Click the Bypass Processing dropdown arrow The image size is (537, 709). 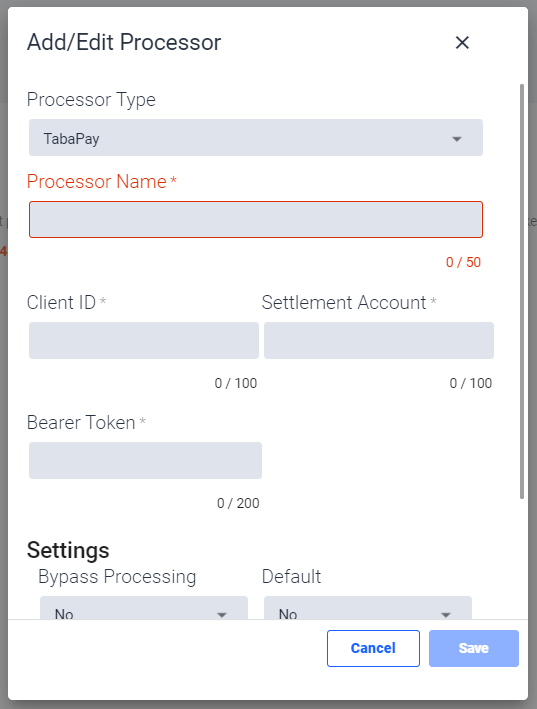click(x=221, y=614)
